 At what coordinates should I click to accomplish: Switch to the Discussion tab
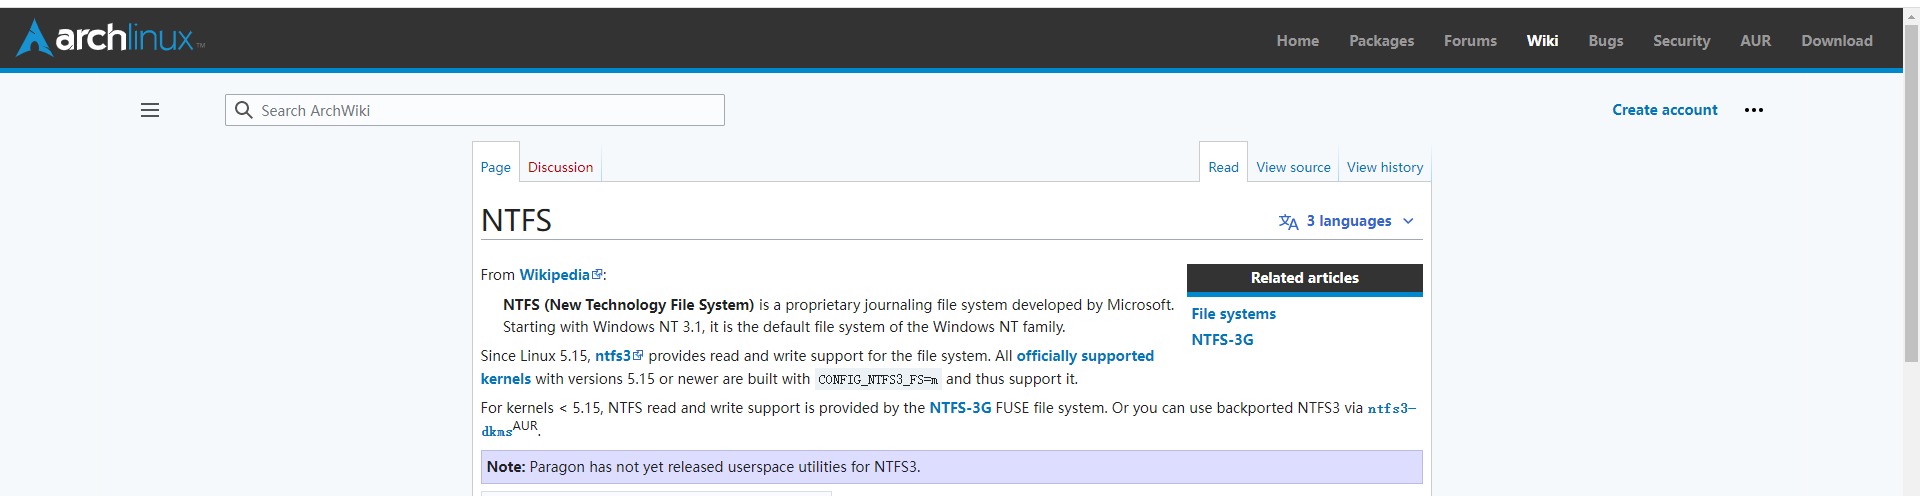pos(560,167)
